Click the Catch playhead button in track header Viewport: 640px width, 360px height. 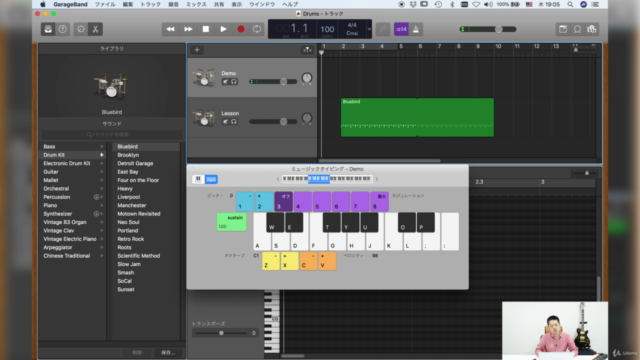pos(307,50)
